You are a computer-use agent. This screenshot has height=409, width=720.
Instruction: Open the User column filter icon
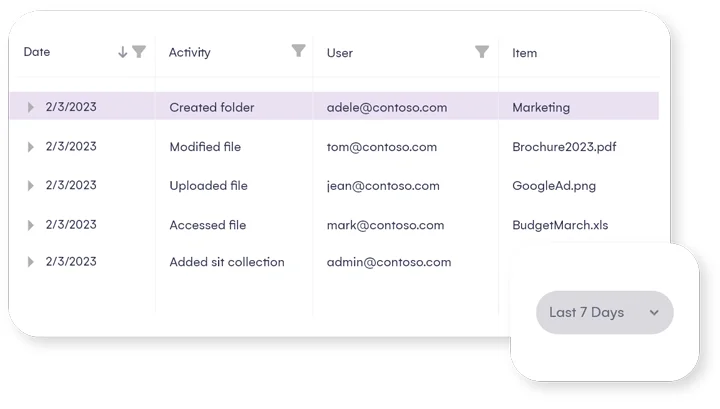(482, 52)
